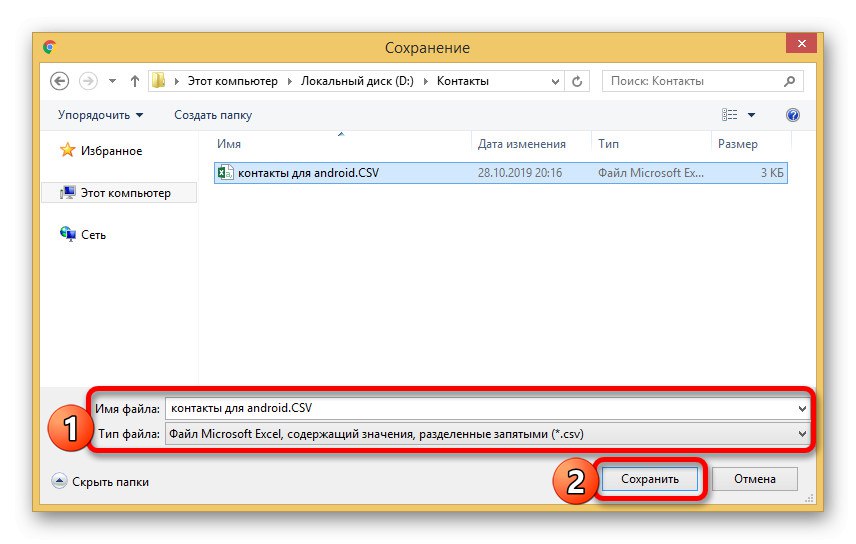Click the Back navigation arrow
The image size is (856, 544).
(x=60, y=81)
